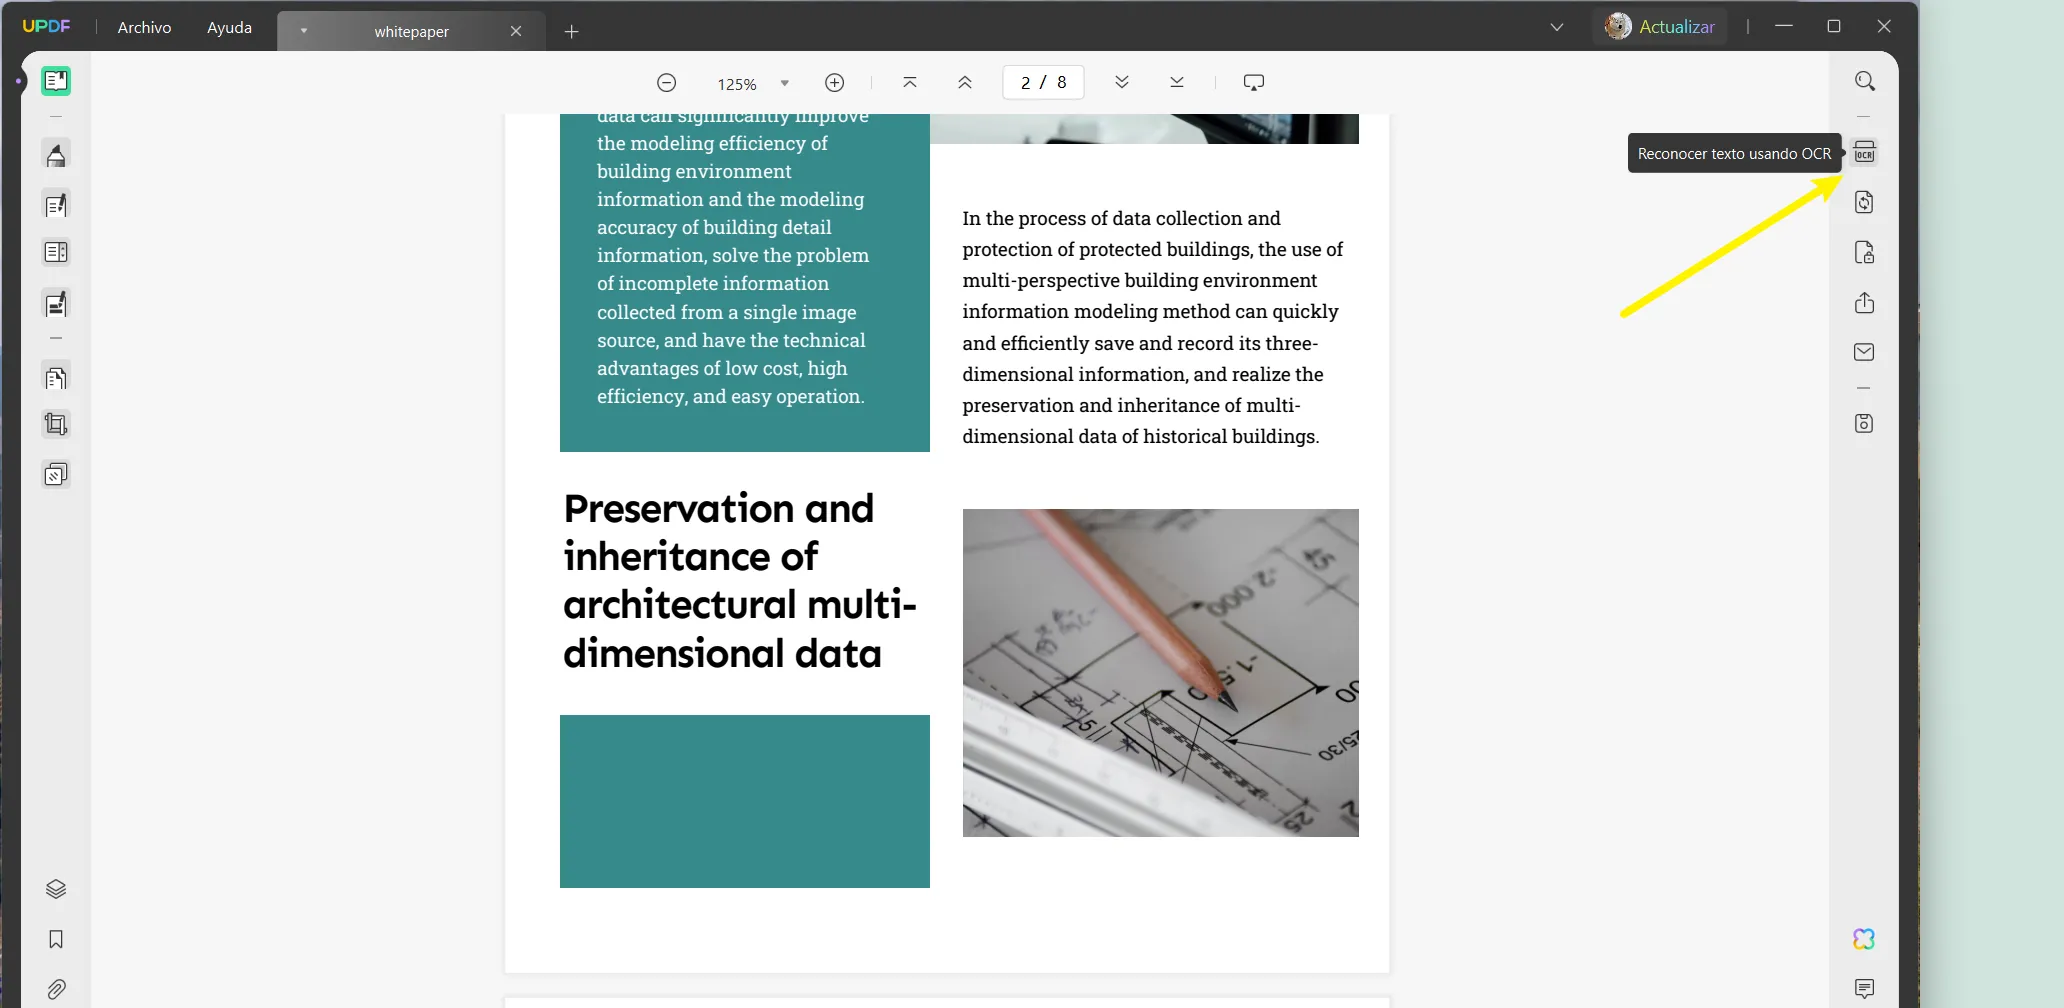This screenshot has width=2064, height=1008.
Task: Click teal box text 'the modeling efficiency of'
Action: click(712, 143)
